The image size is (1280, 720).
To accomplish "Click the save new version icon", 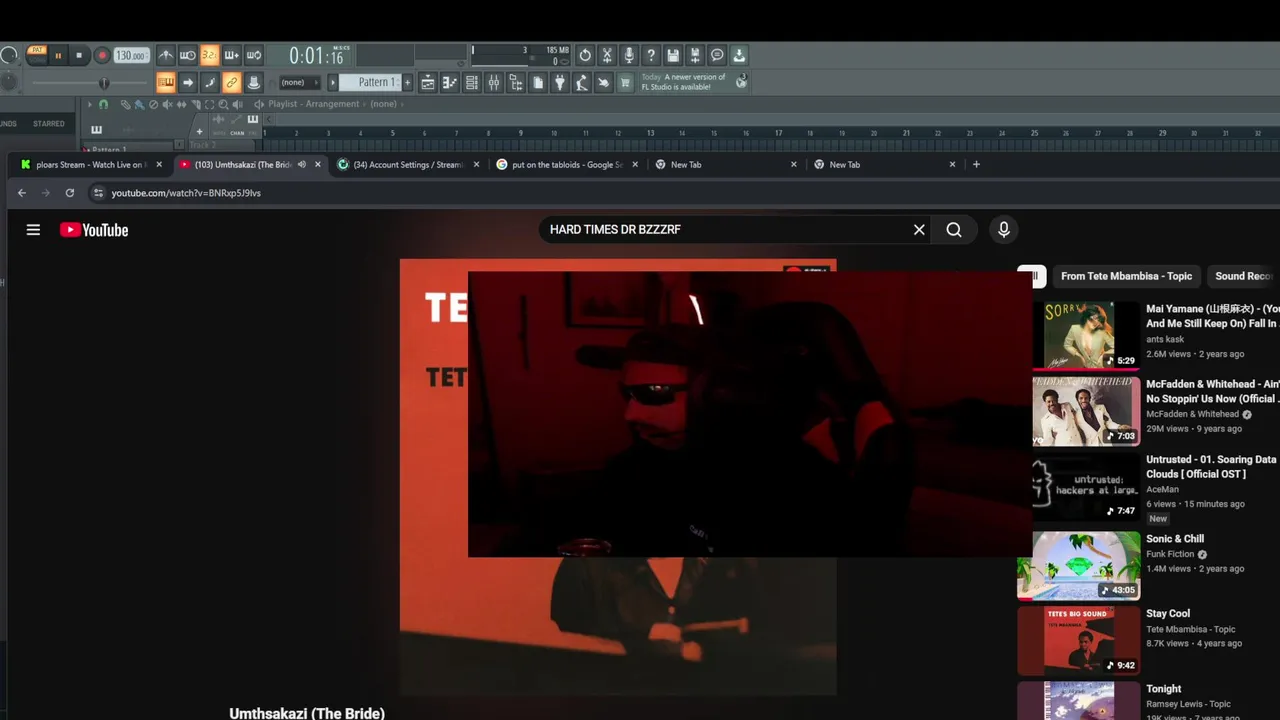I will point(695,55).
